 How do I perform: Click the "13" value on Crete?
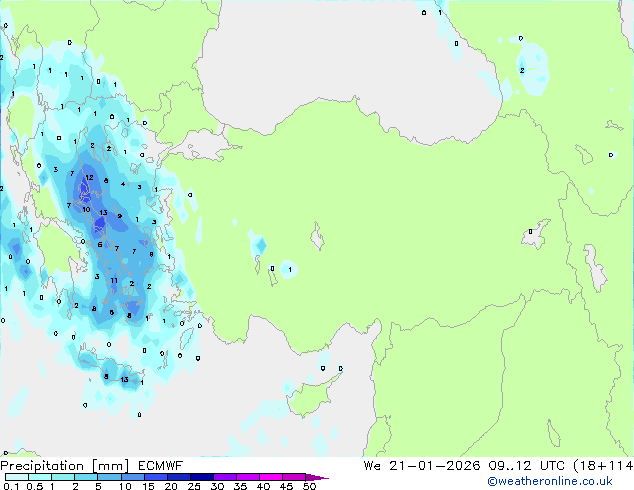point(124,379)
